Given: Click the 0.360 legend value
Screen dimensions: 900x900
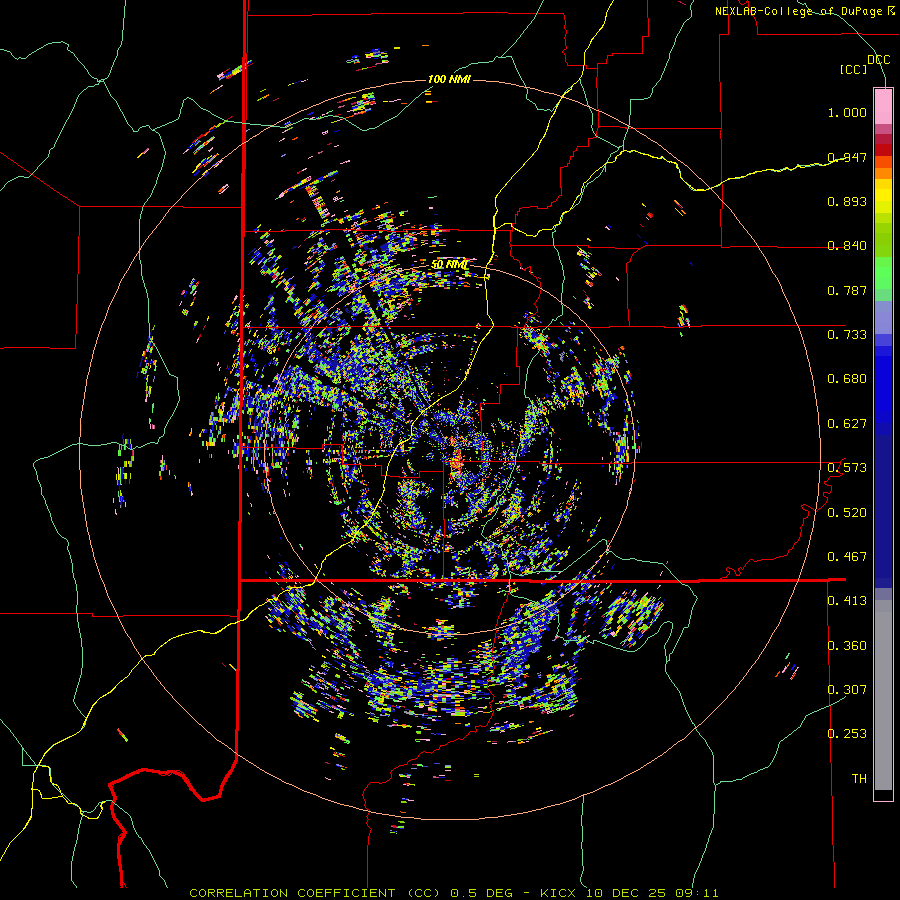Looking at the screenshot, I should tap(847, 645).
